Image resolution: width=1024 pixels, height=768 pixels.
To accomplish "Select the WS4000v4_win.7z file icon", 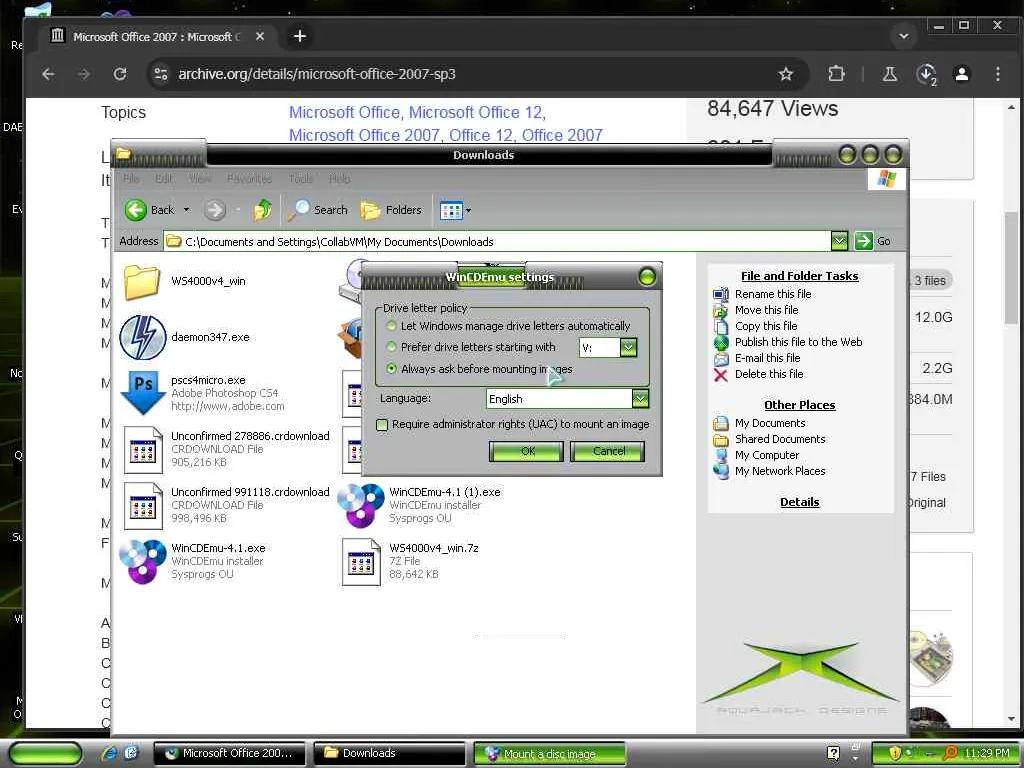I will (361, 562).
